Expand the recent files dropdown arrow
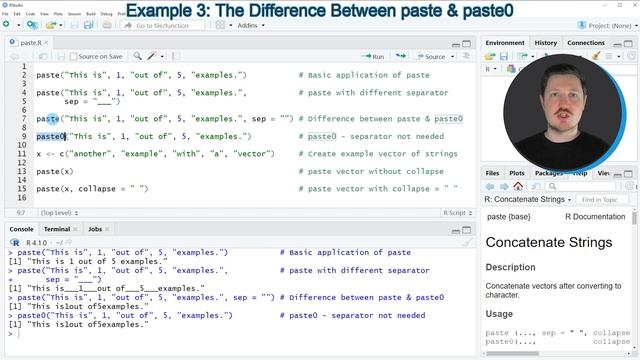The width and height of the screenshot is (640, 360). (x=61, y=25)
